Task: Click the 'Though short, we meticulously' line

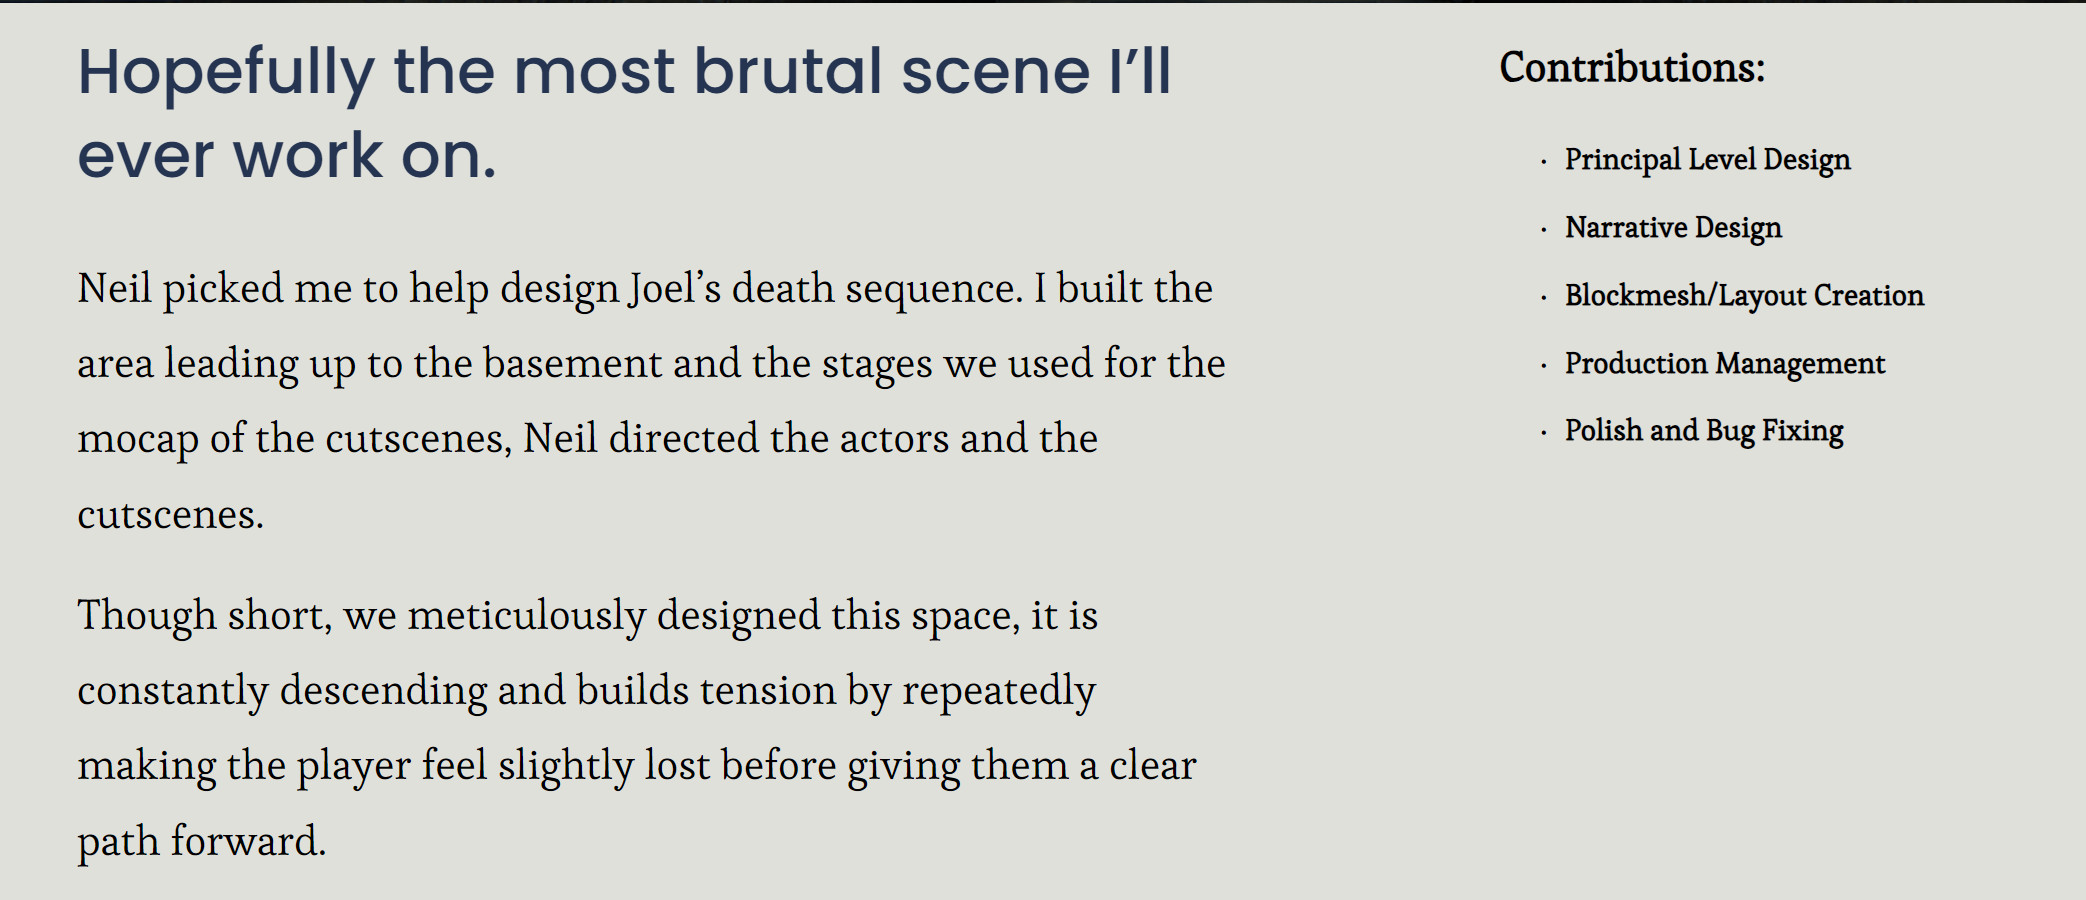Action: click(x=588, y=616)
